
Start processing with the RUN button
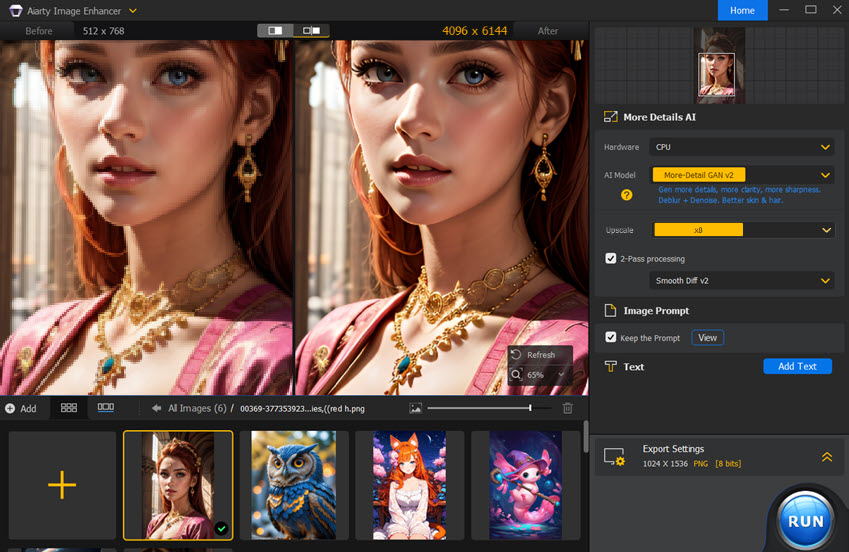pyautogui.click(x=806, y=521)
